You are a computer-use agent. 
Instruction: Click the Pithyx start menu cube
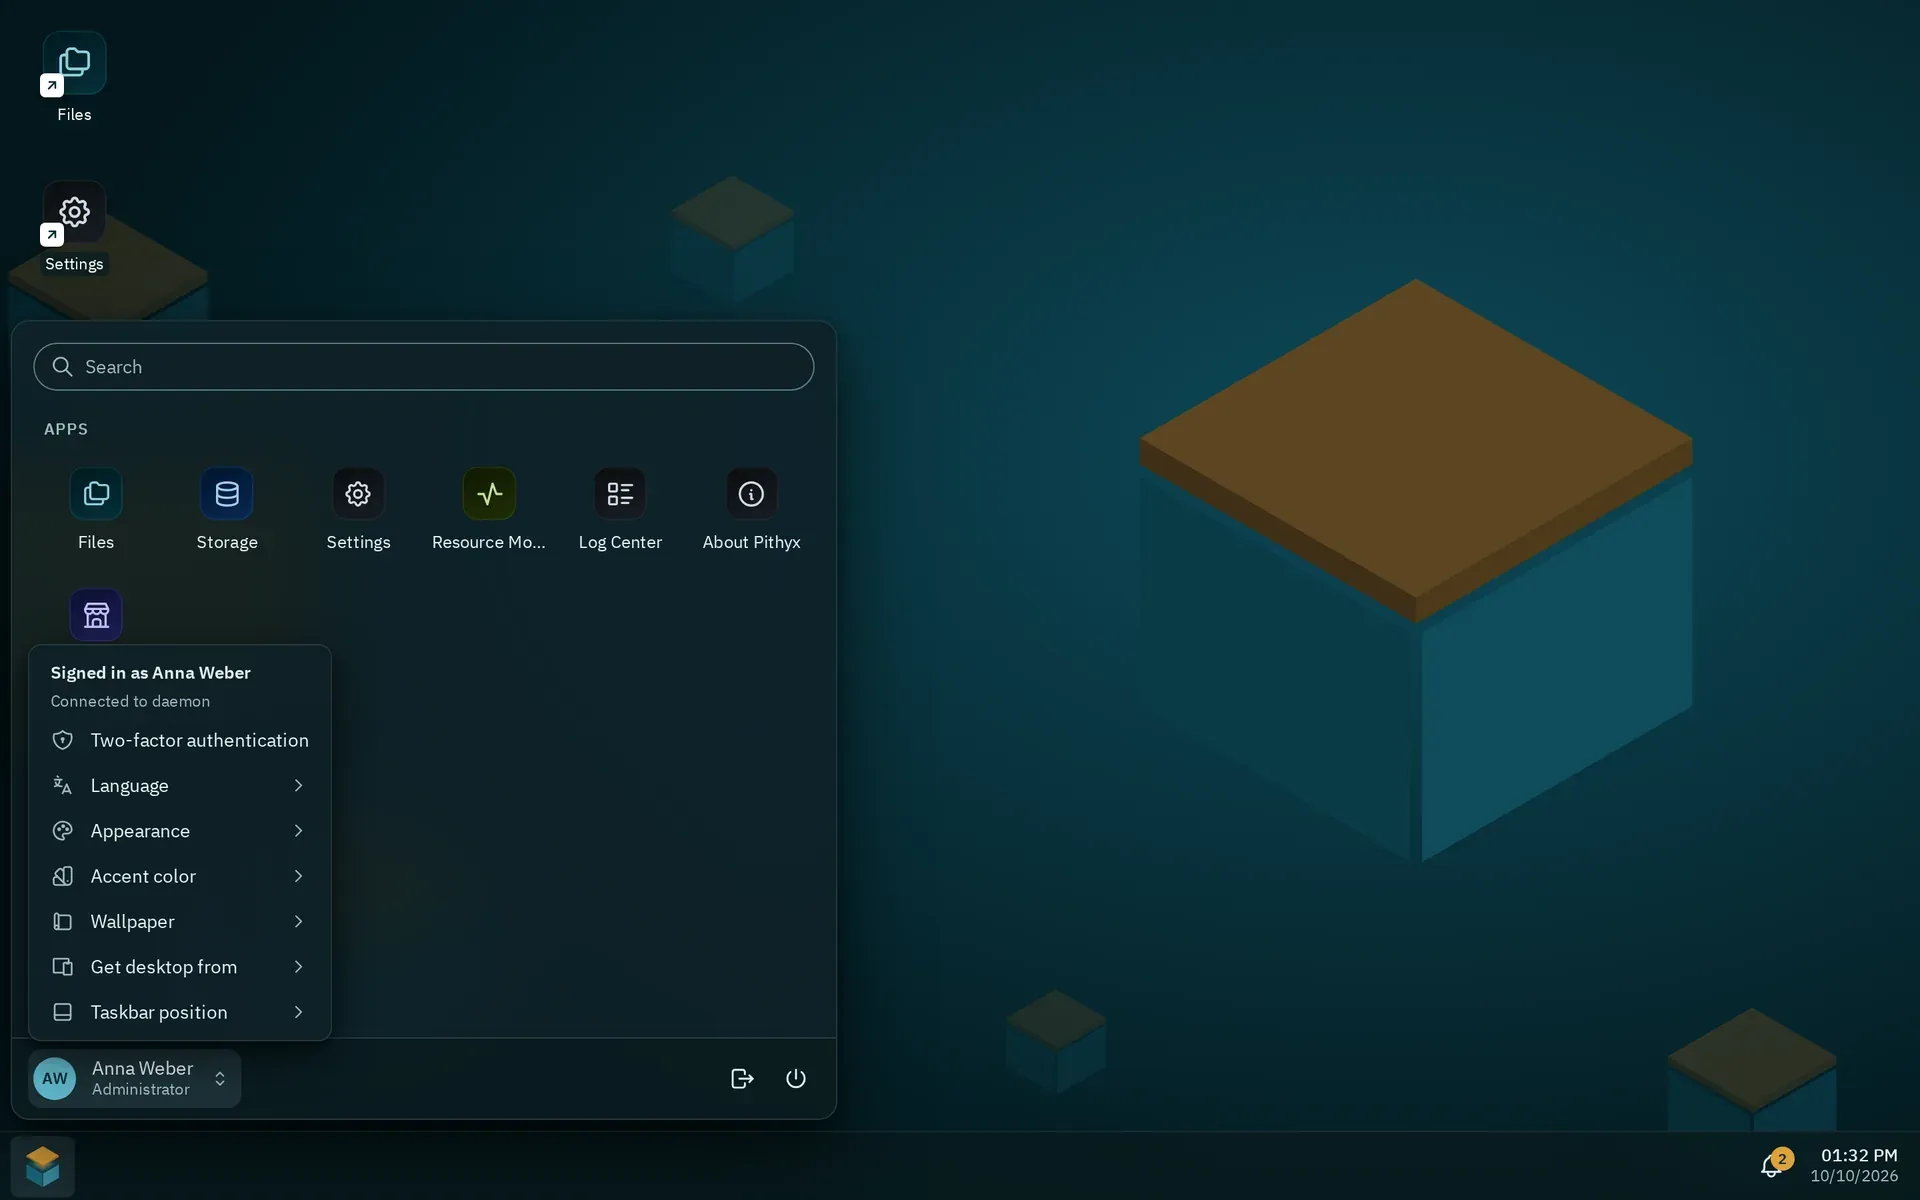pyautogui.click(x=43, y=1166)
